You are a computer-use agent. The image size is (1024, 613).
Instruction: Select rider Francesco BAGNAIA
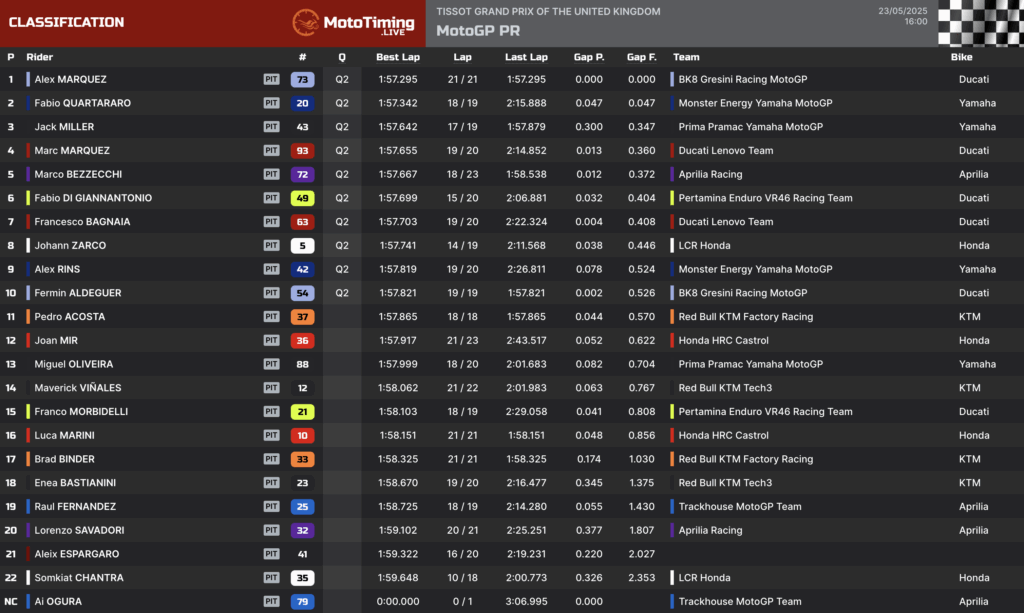point(82,222)
